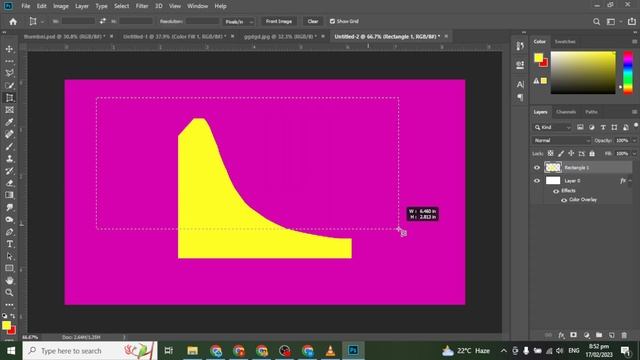Toggle lock position
This screenshot has width=640, height=360.
[x=571, y=153]
